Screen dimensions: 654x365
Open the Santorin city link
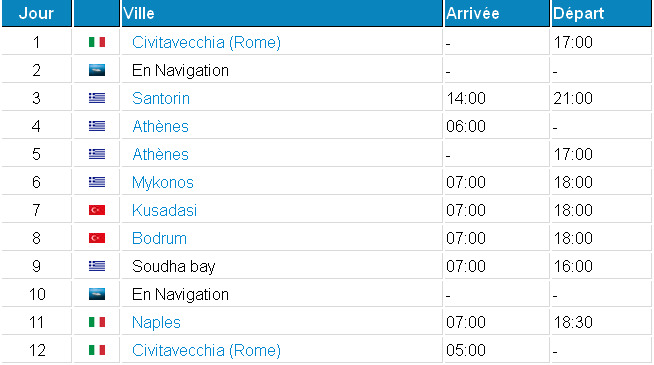[x=161, y=98]
